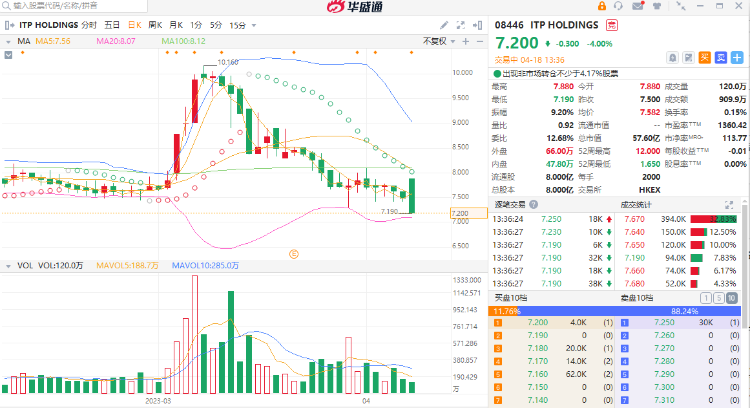Collapse the left sidebar panel icon
The height and width of the screenshot is (408, 750).
pyautogui.click(x=10, y=25)
